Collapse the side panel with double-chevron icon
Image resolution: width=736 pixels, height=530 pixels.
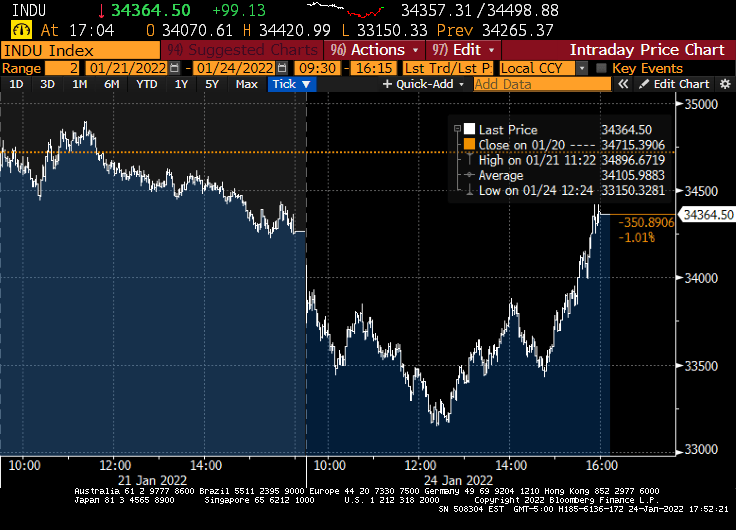(x=622, y=85)
